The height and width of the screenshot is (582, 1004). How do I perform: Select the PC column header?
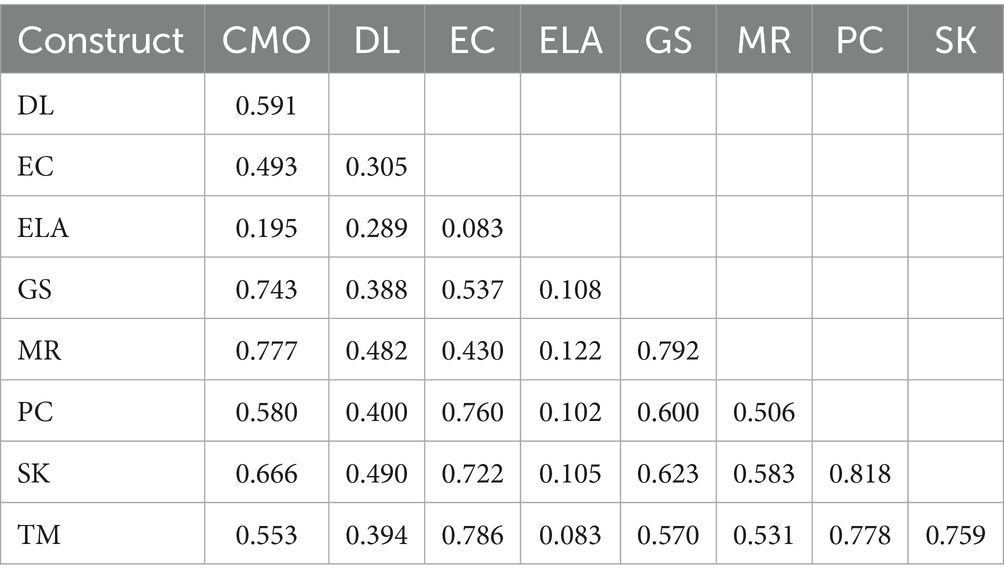pos(860,40)
